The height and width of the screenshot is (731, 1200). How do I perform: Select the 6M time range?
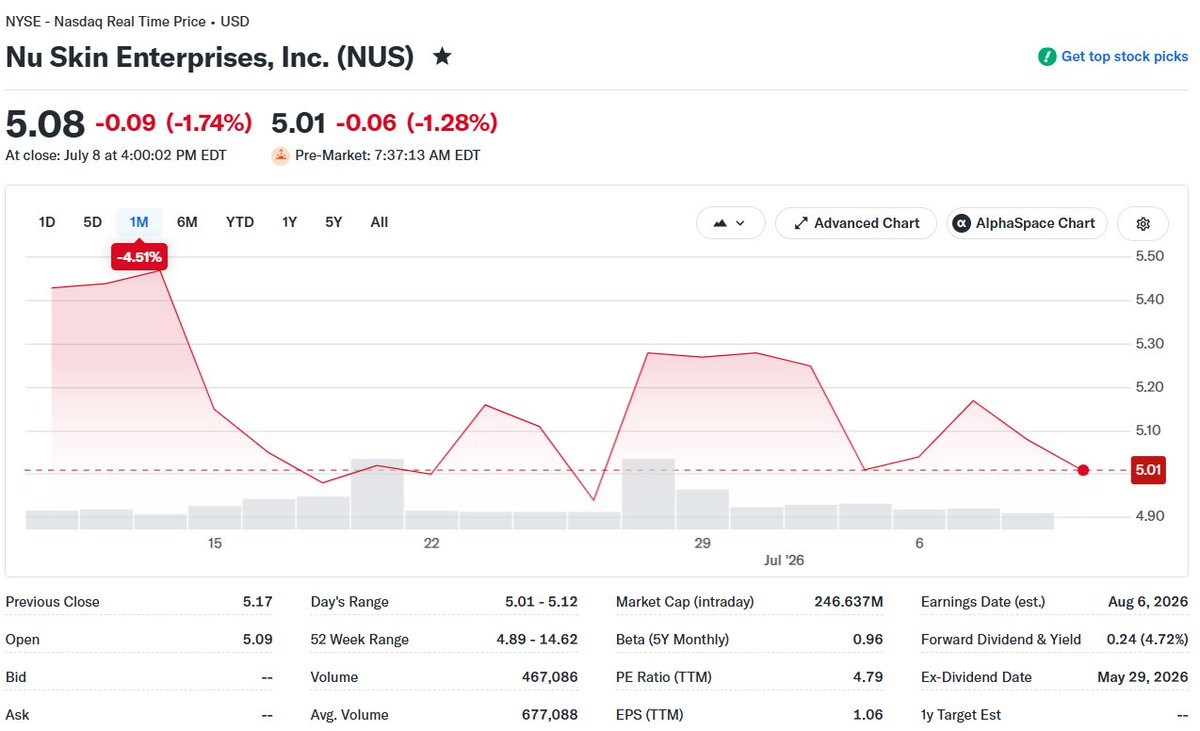point(187,222)
